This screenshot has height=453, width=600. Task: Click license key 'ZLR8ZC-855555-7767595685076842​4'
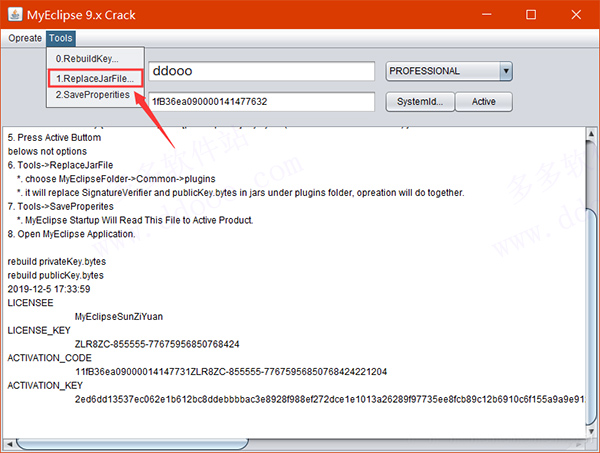157,344
